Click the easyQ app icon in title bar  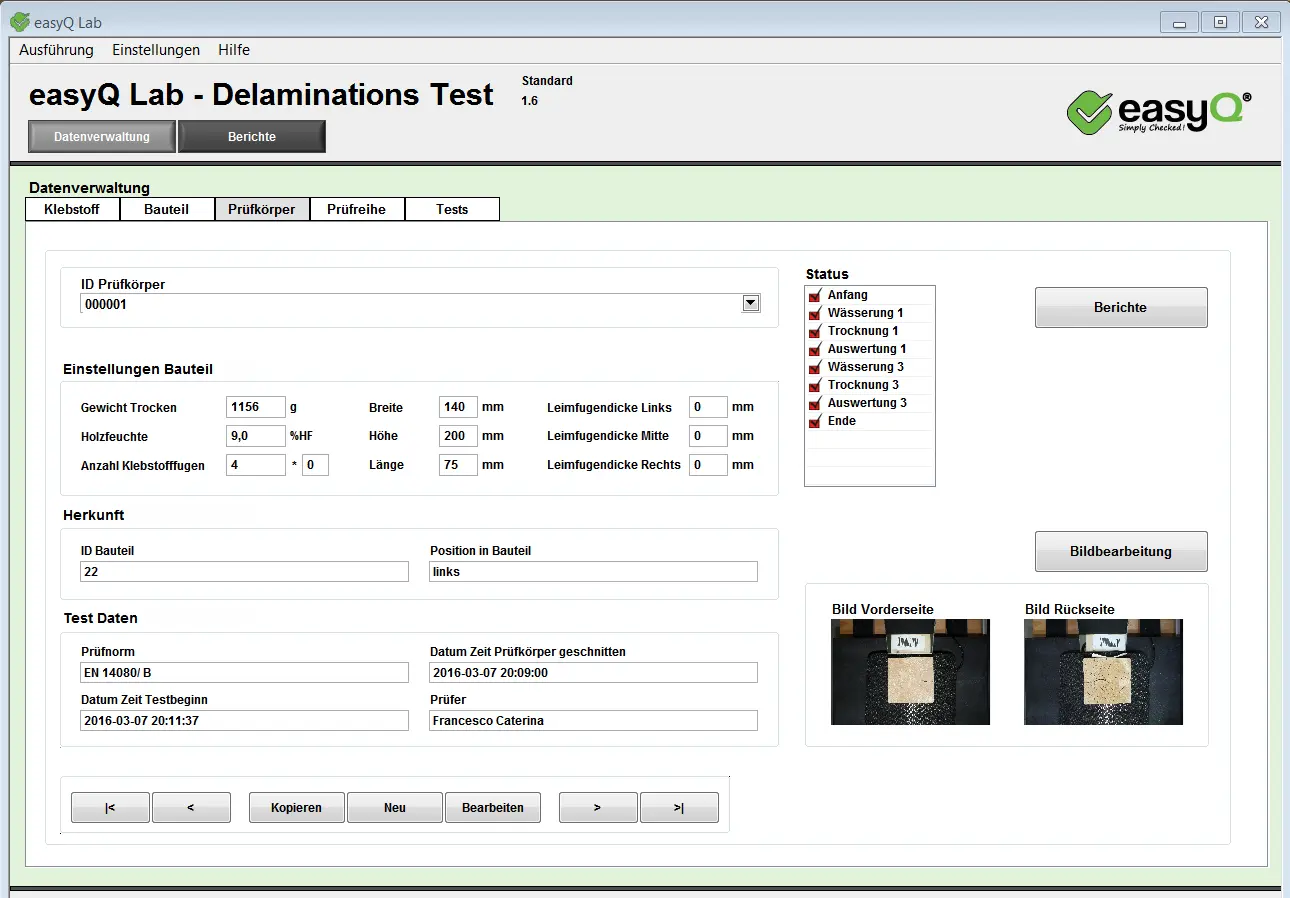click(x=19, y=22)
